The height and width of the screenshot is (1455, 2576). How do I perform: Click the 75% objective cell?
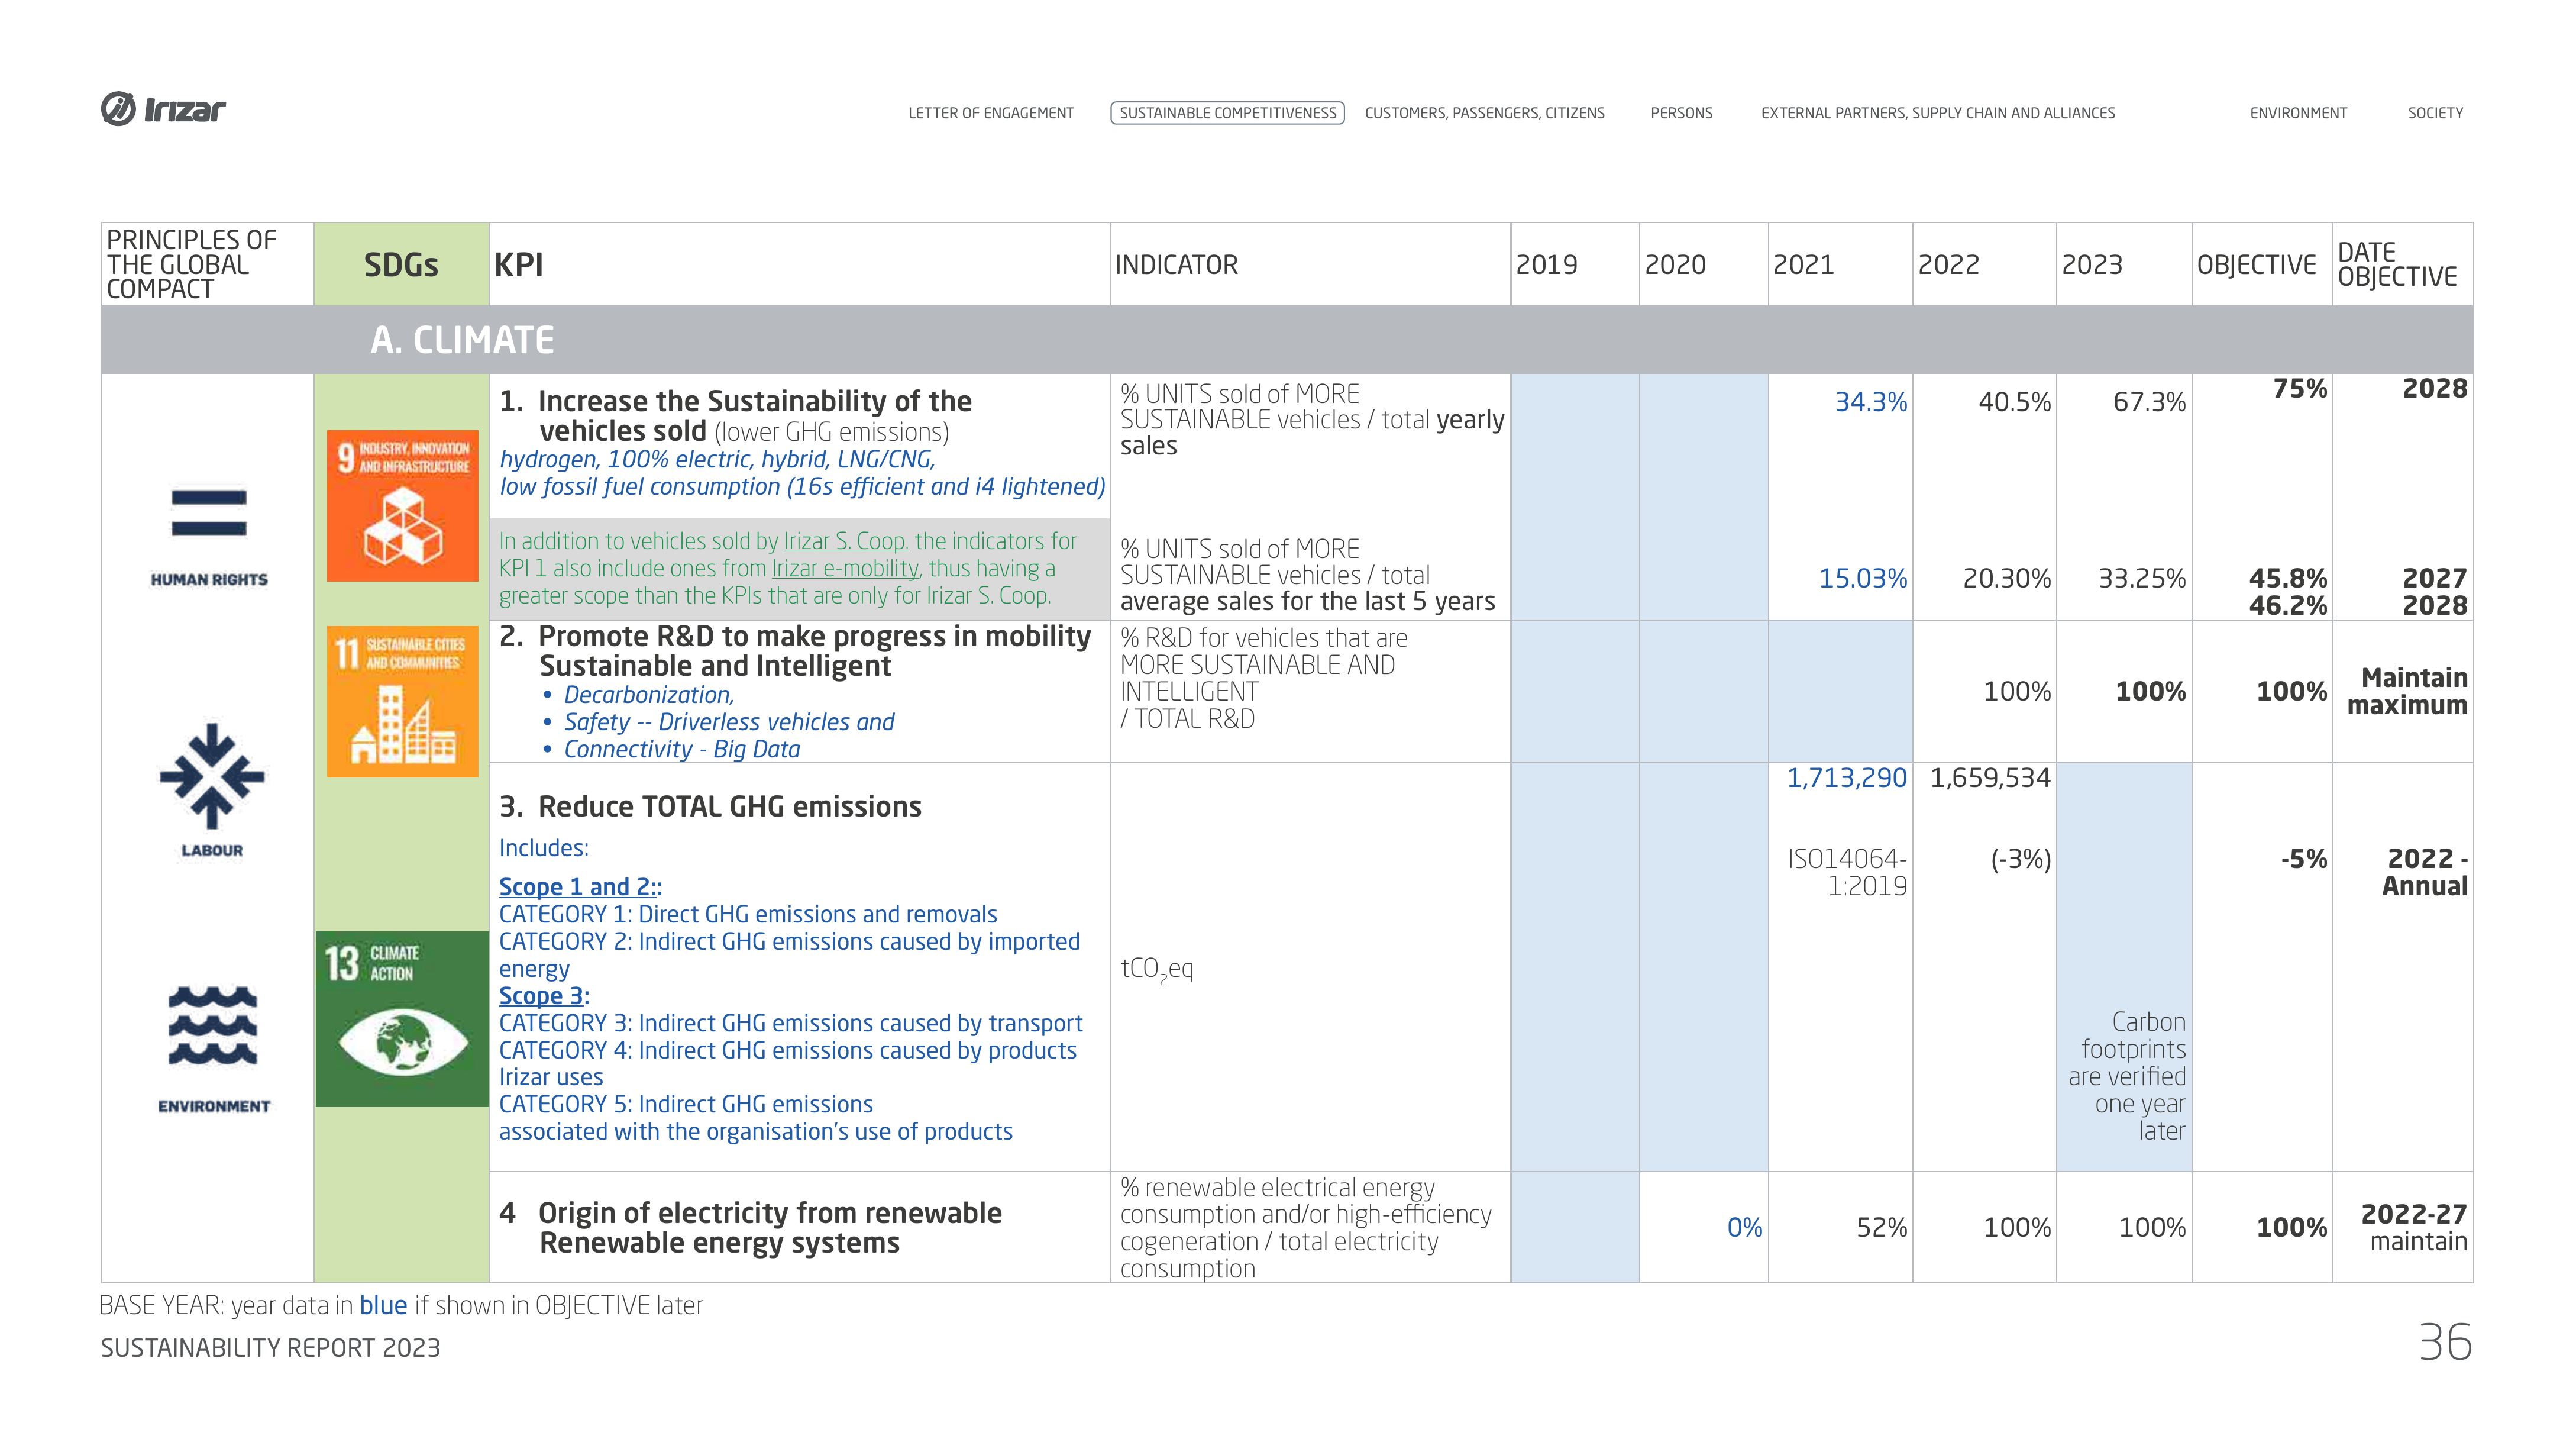click(2300, 389)
